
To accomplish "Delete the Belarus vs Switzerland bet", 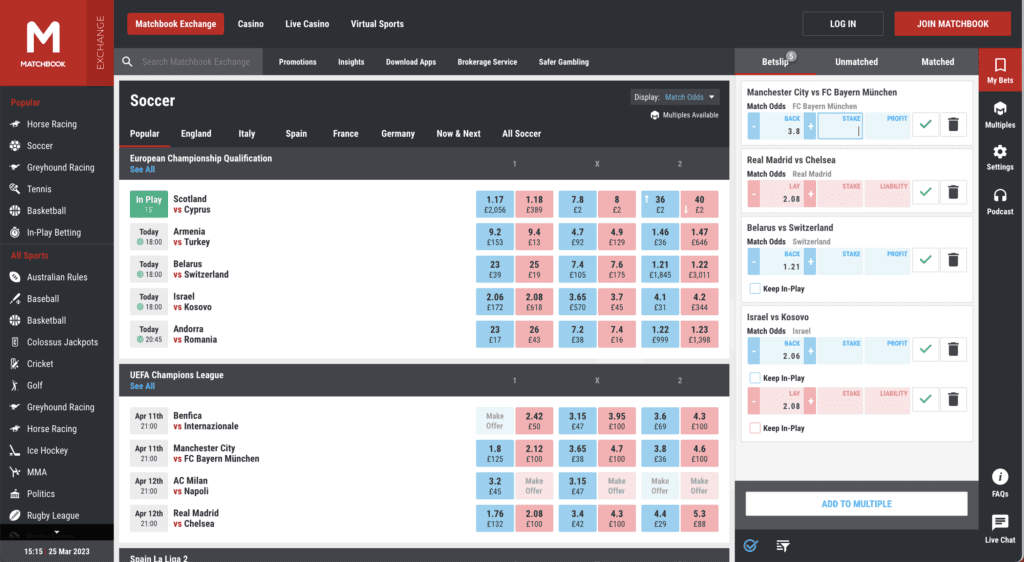I will pos(953,260).
